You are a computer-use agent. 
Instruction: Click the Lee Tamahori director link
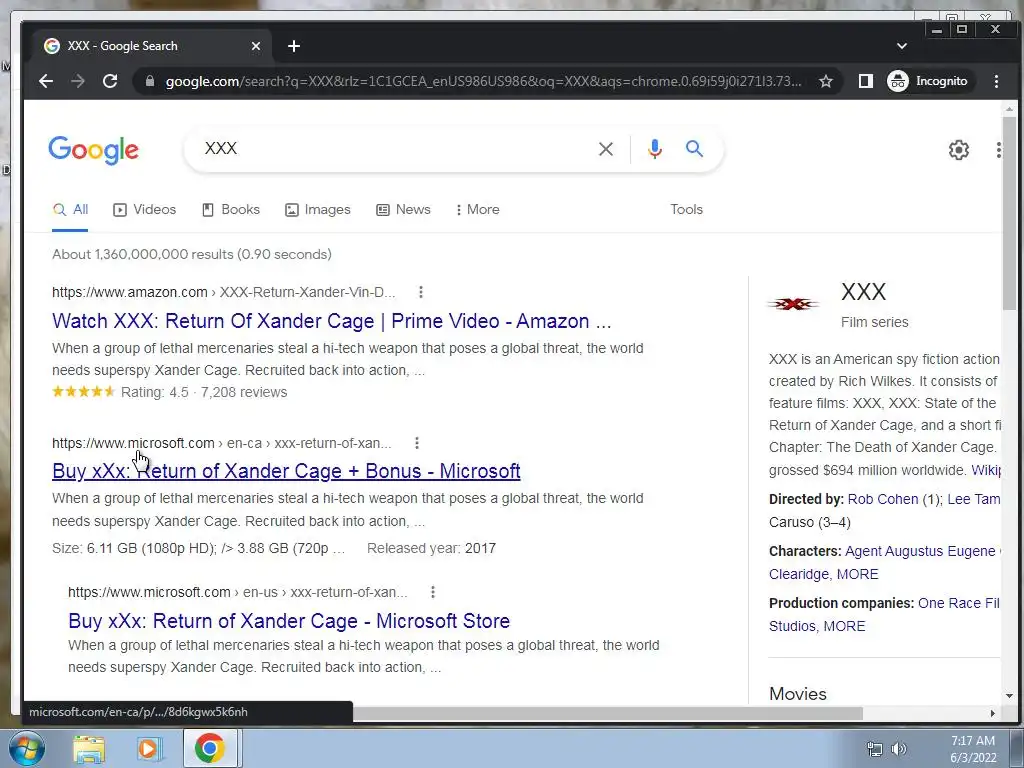tap(973, 499)
